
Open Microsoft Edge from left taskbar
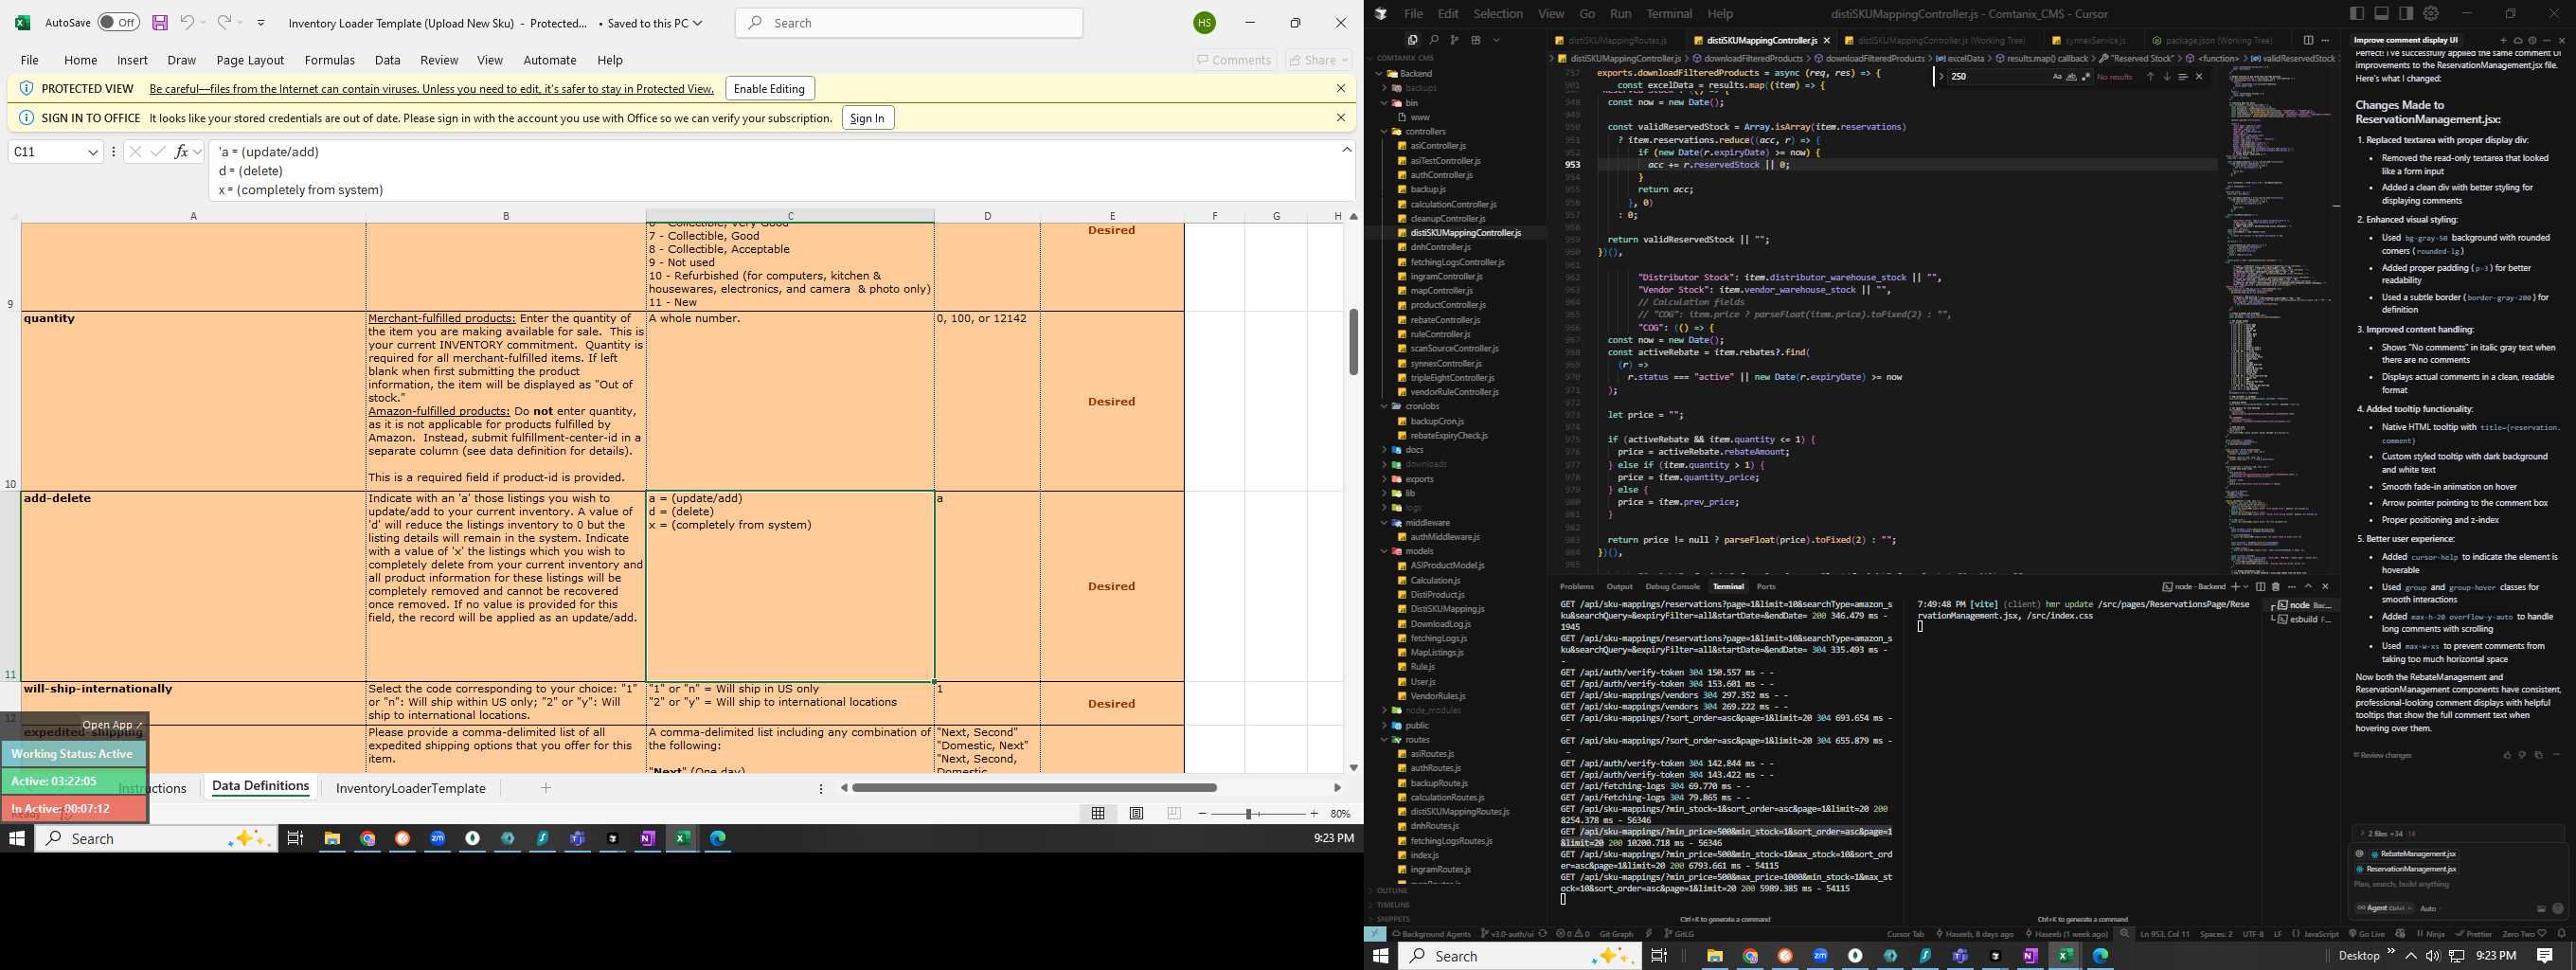coord(717,838)
